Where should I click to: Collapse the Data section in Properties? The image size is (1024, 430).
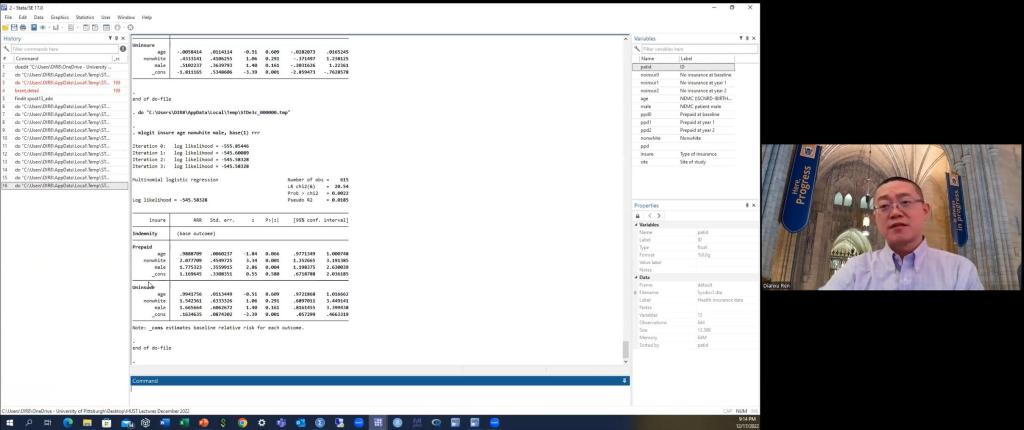click(636, 277)
